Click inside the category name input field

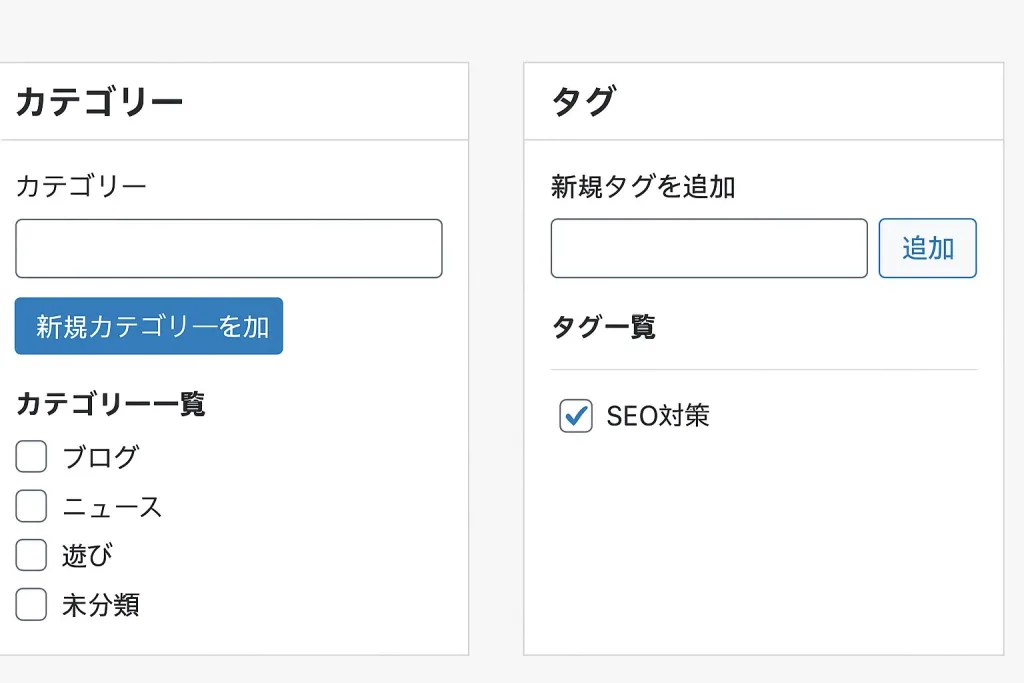[228, 248]
